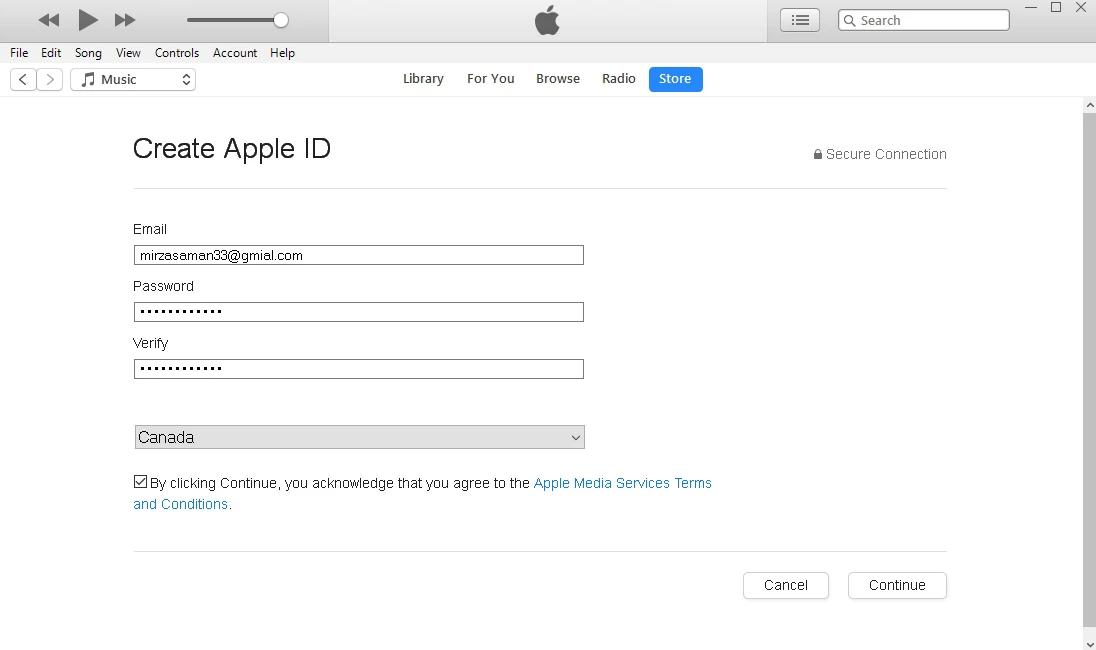Switch to the Library tab
This screenshot has height=650, width=1096.
(x=423, y=79)
